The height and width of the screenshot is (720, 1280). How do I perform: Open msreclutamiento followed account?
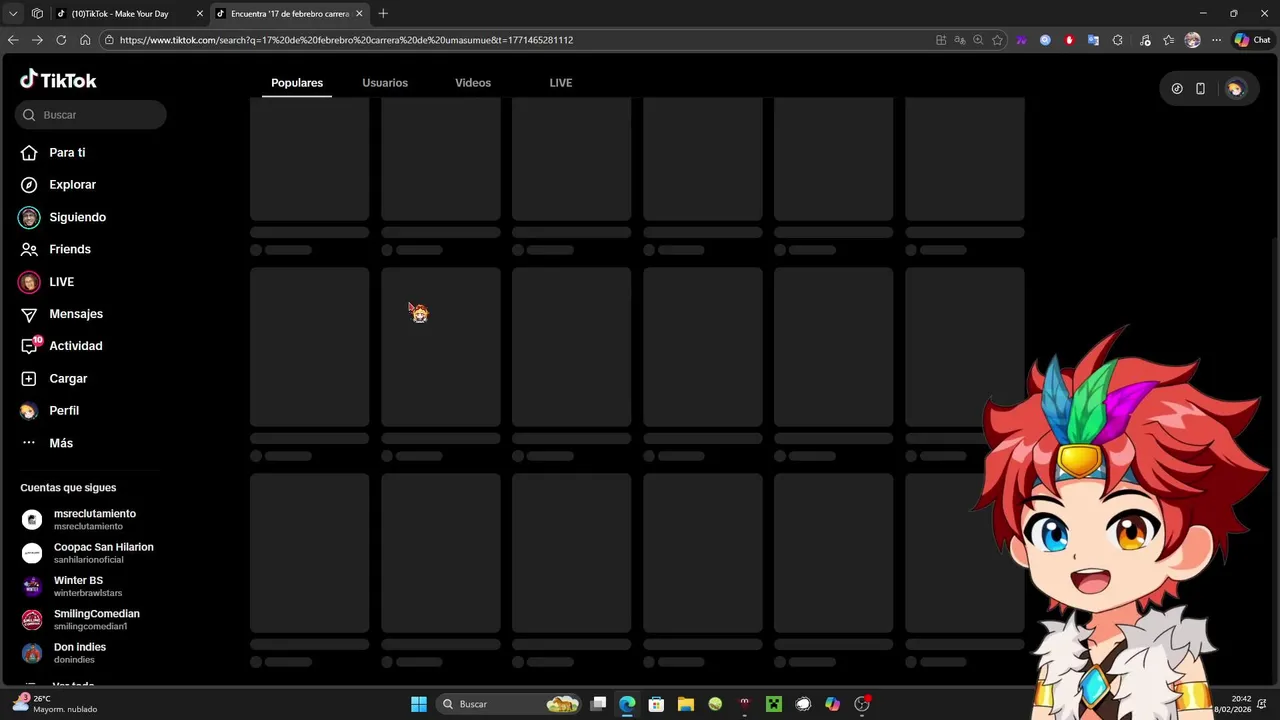[x=80, y=519]
